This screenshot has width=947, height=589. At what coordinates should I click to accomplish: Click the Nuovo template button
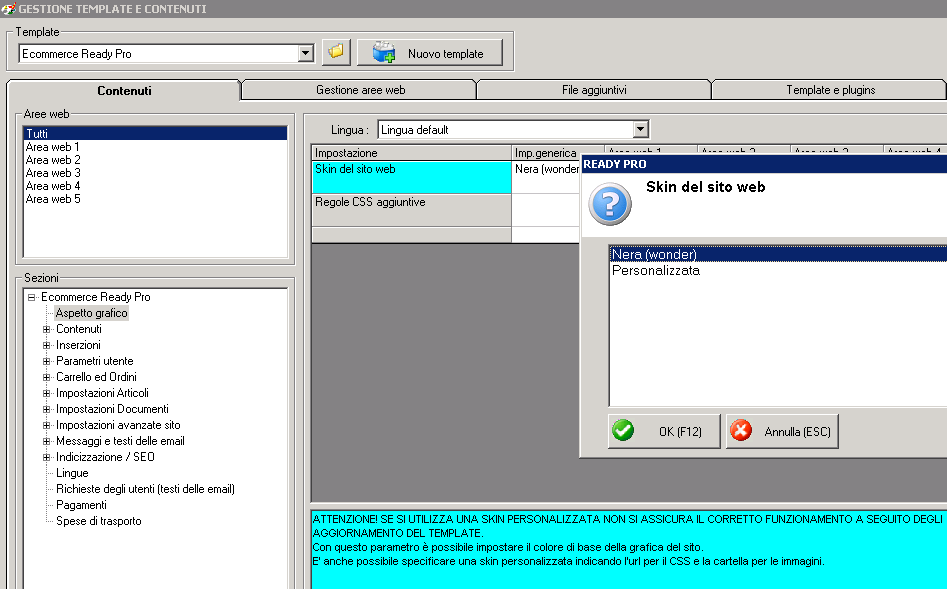pyautogui.click(x=429, y=53)
